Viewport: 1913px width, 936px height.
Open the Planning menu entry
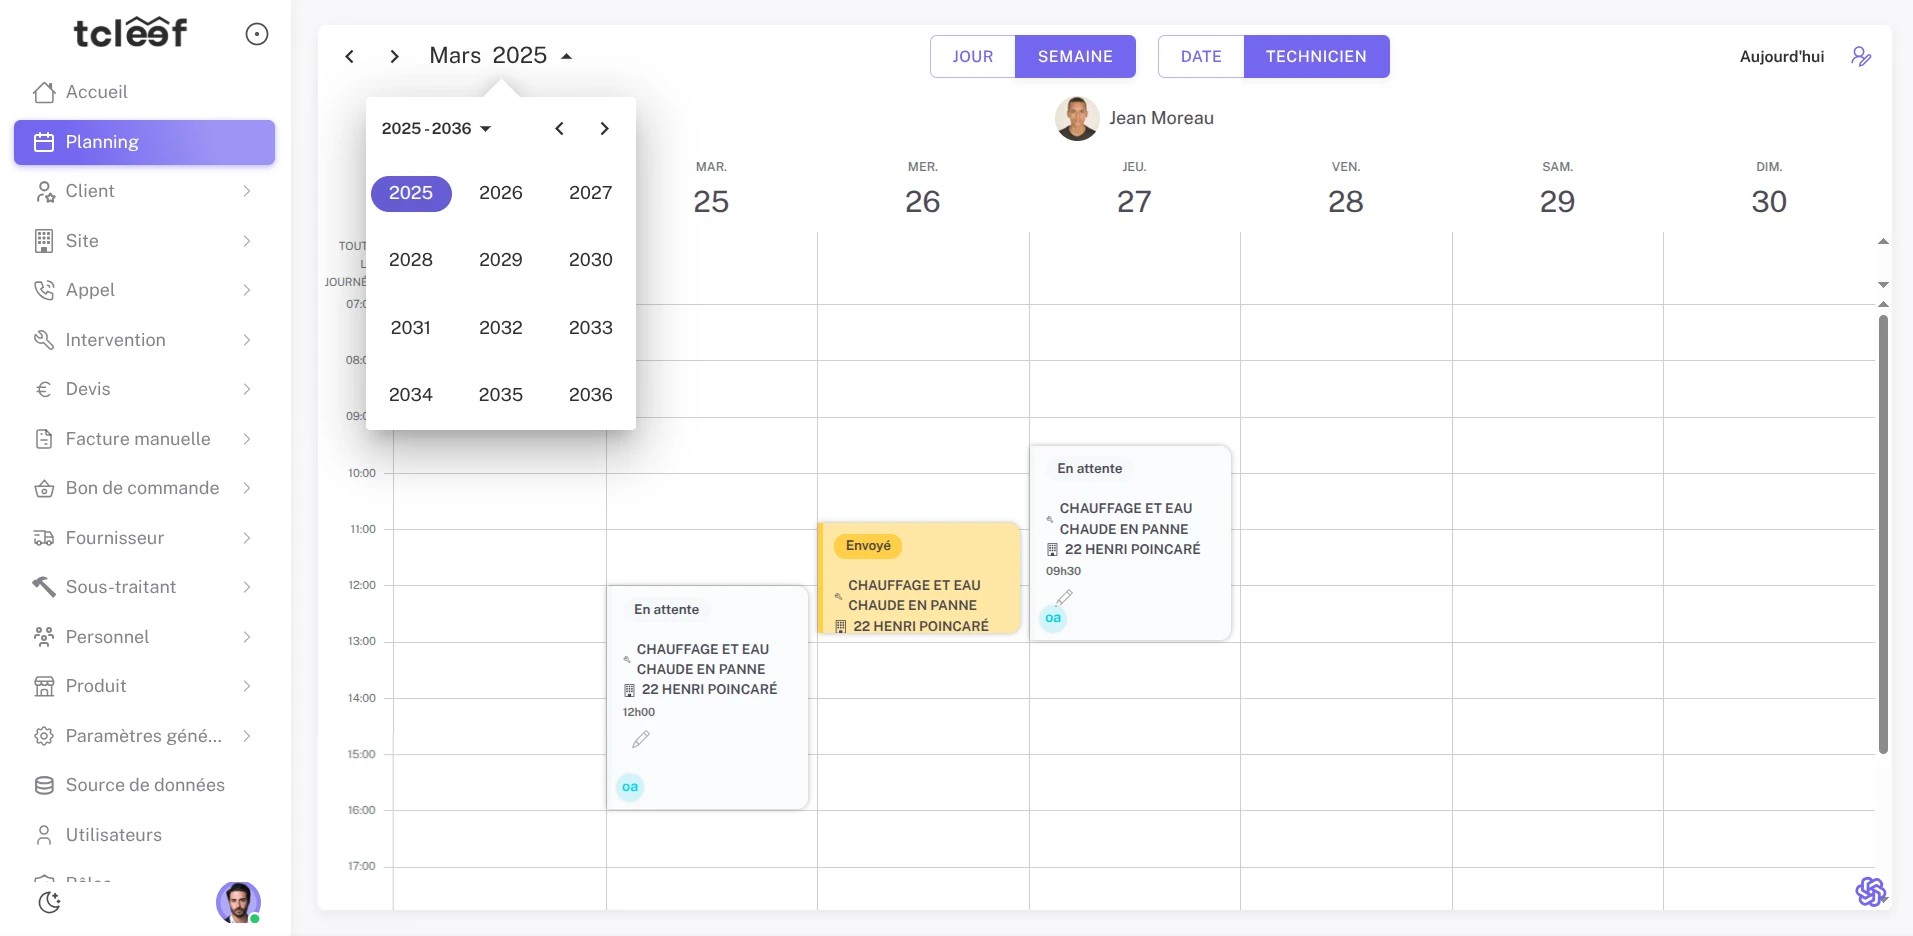[101, 142]
